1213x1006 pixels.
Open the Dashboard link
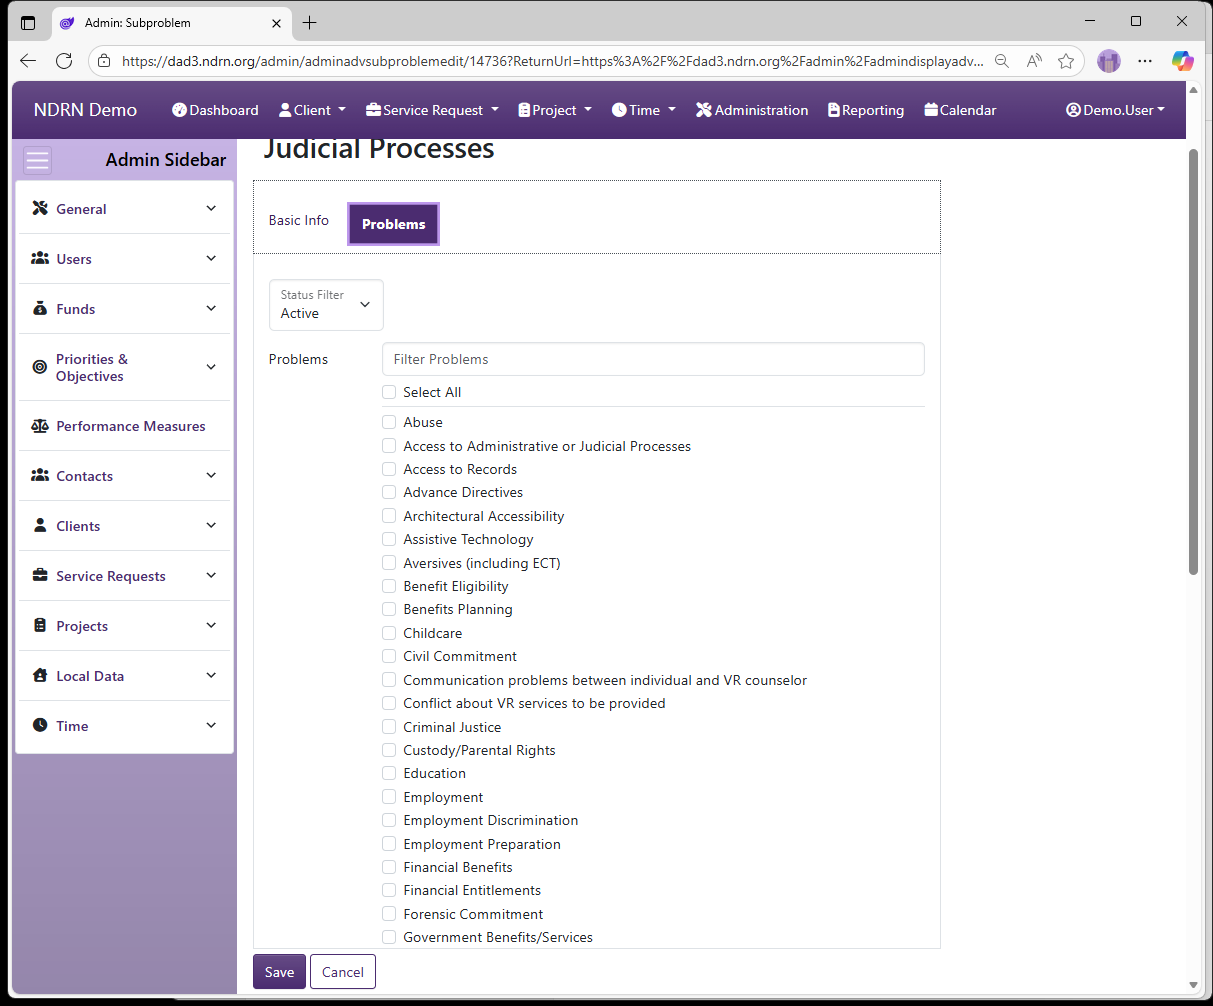coord(215,110)
